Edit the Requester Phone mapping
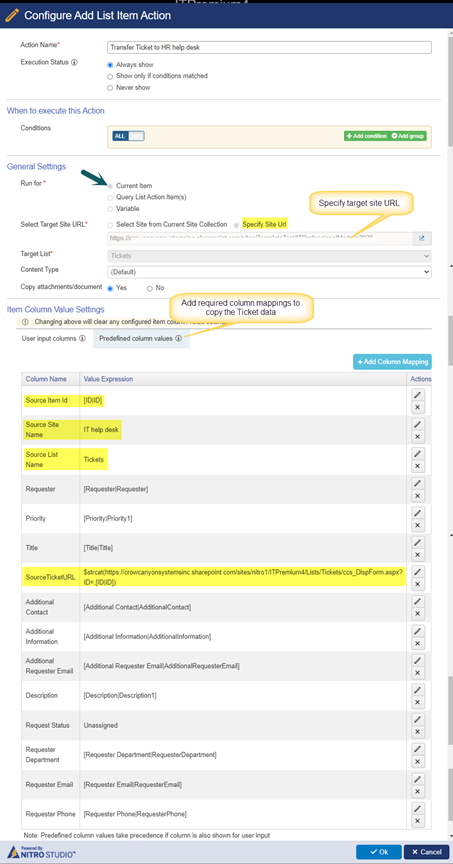 (417, 808)
